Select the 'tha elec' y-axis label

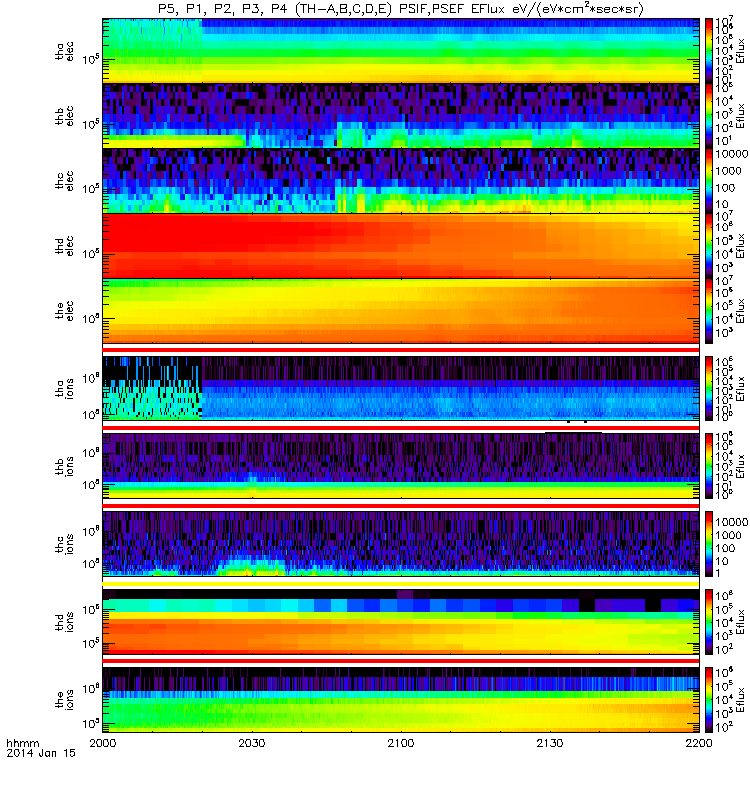click(65, 51)
